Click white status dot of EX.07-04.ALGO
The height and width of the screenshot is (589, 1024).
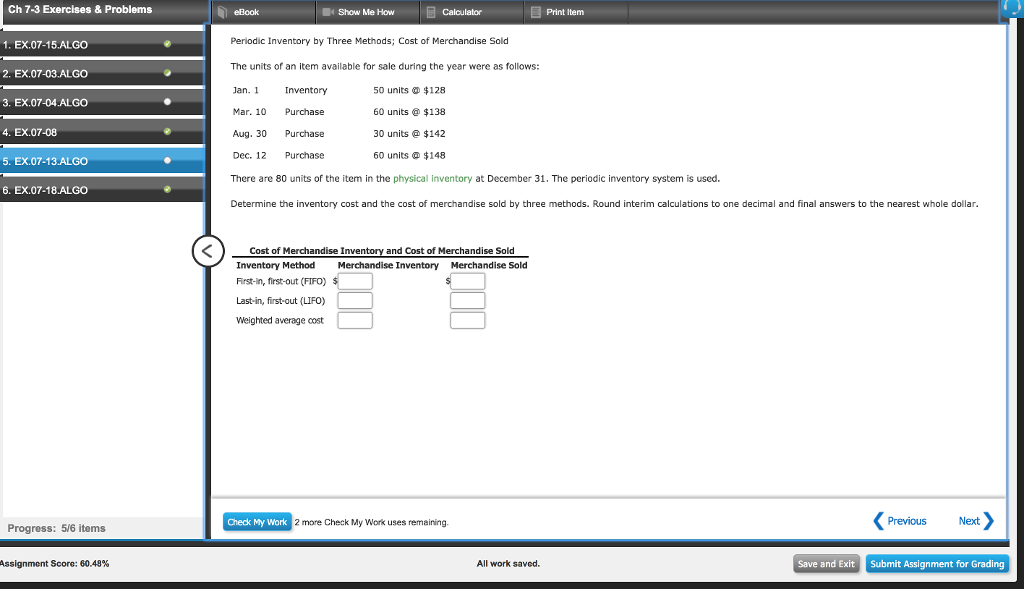coord(168,102)
